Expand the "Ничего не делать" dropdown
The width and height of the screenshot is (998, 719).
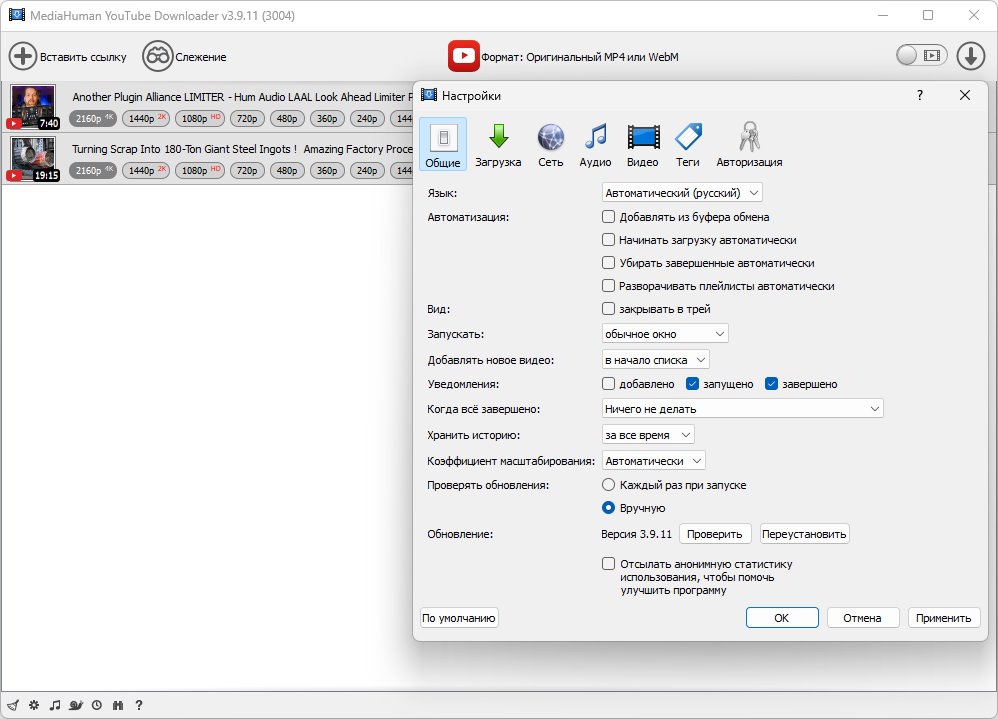[x=742, y=408]
